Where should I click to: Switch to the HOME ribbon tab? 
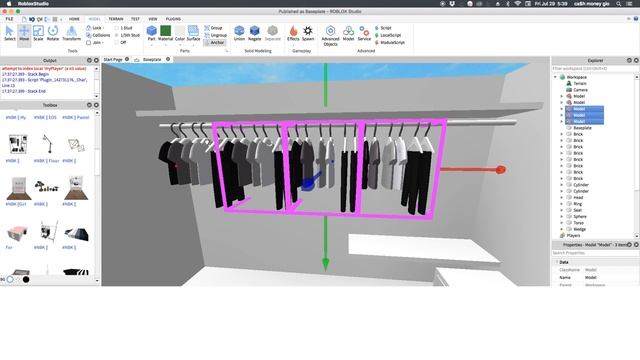point(74,19)
